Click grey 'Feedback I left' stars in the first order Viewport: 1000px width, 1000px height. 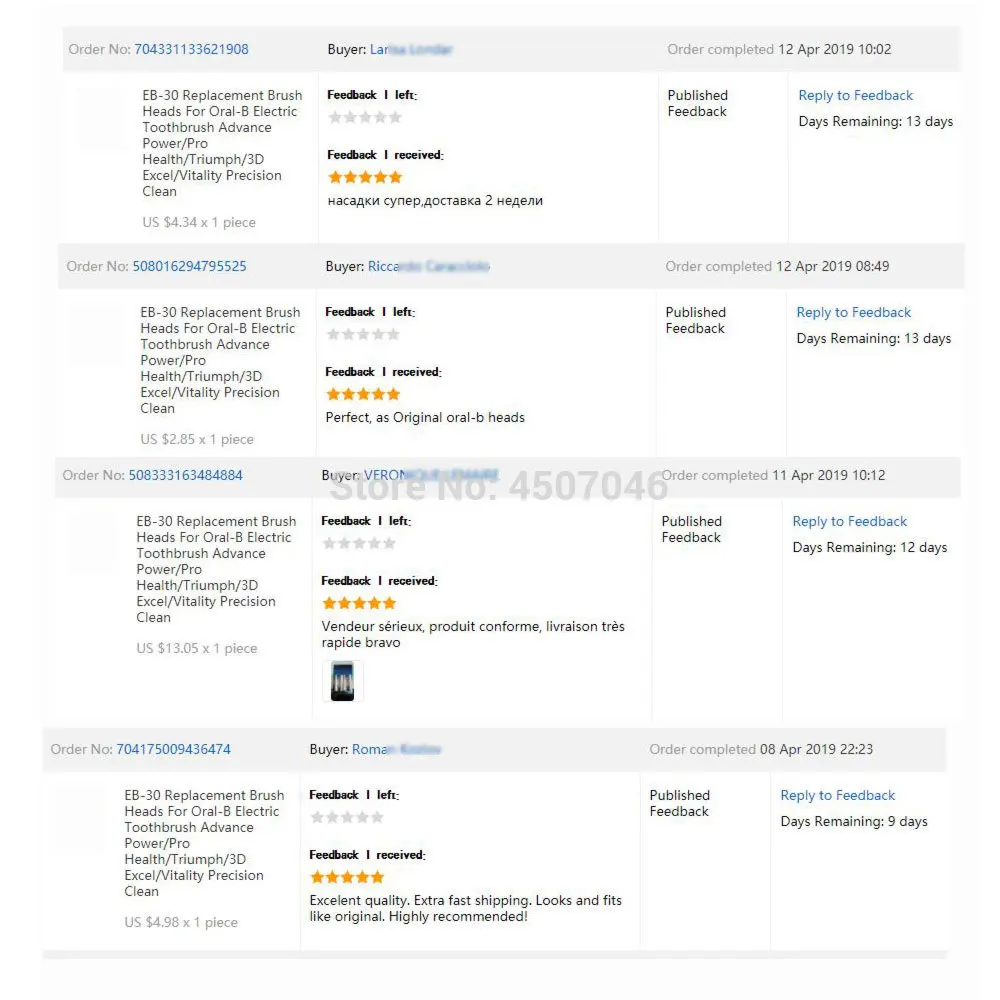coord(365,117)
